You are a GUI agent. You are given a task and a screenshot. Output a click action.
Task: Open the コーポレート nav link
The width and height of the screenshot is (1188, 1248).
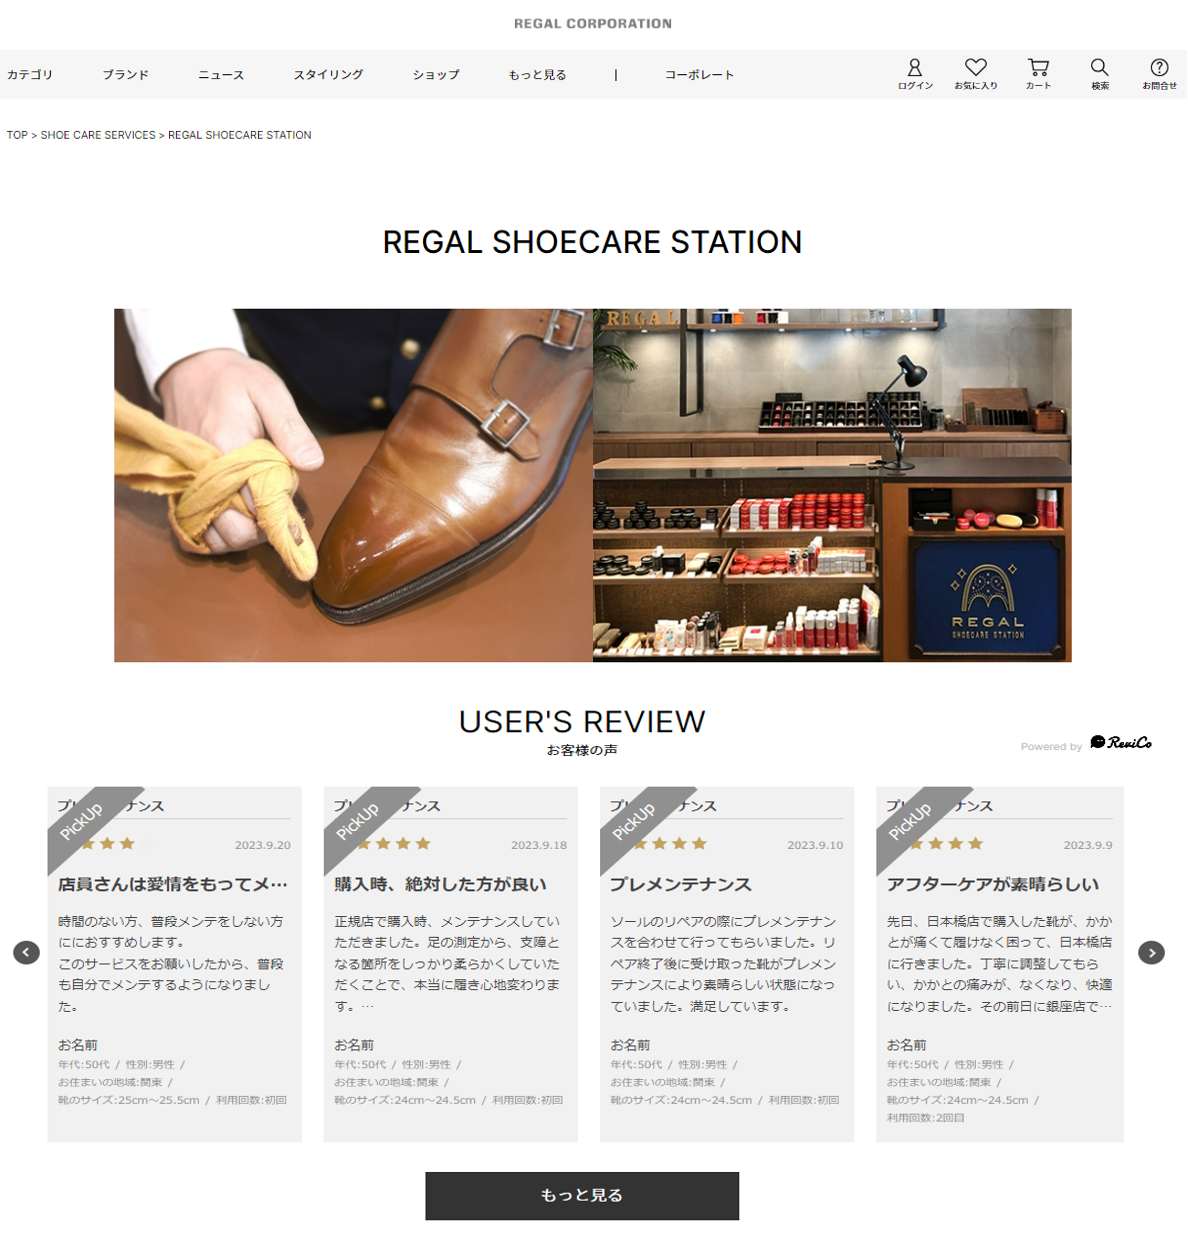tap(700, 75)
